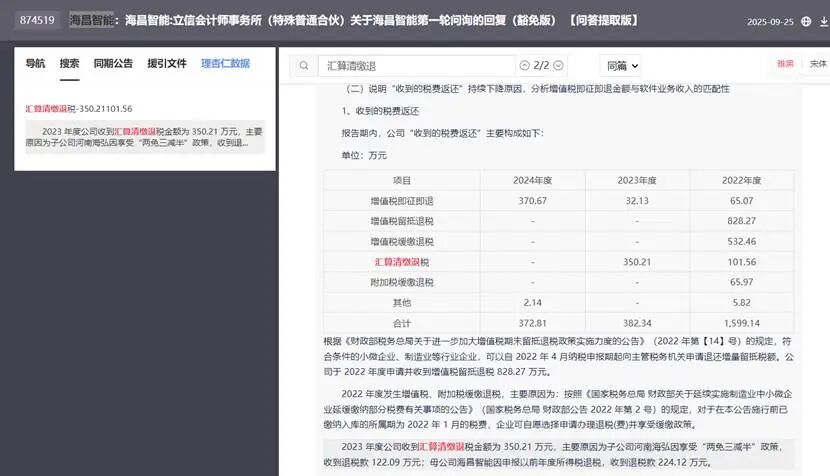
Task: Click the value 32.13 in table
Action: click(637, 201)
